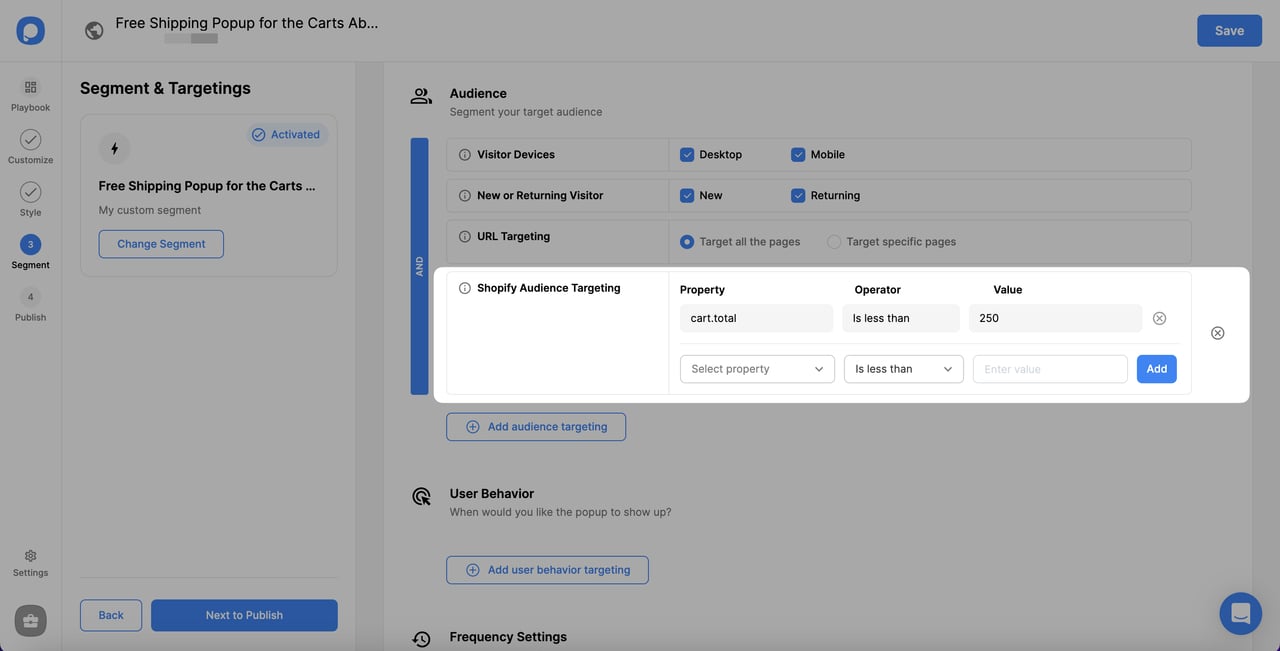Click the campaign title text
Screen dimensions: 1280x651
coord(247,22)
